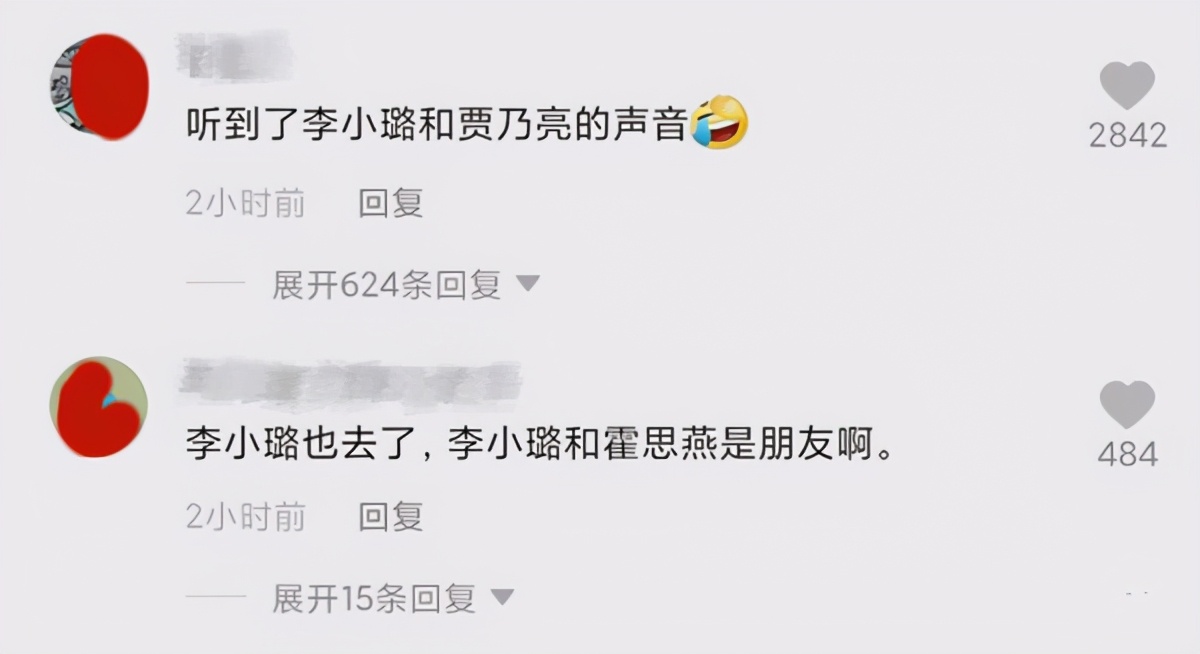The width and height of the screenshot is (1200, 654).
Task: Click the down arrow beside 展开15条回复
Action: click(501, 598)
